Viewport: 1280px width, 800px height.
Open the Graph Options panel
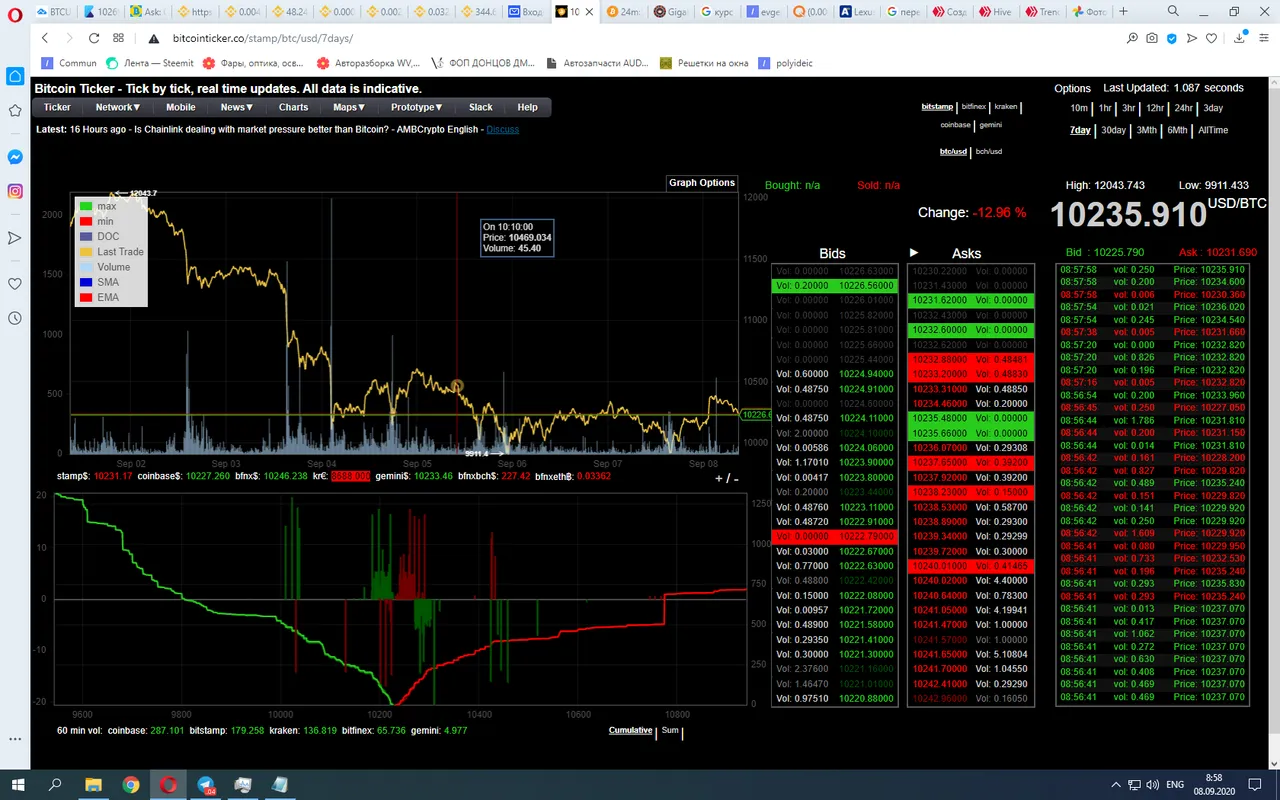702,183
